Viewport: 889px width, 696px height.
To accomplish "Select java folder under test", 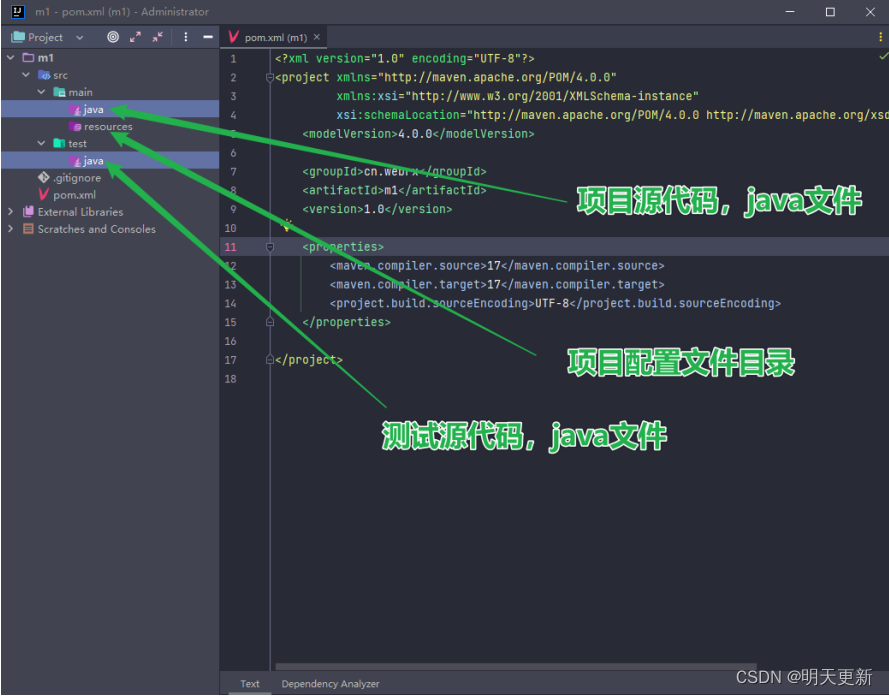I will [94, 161].
